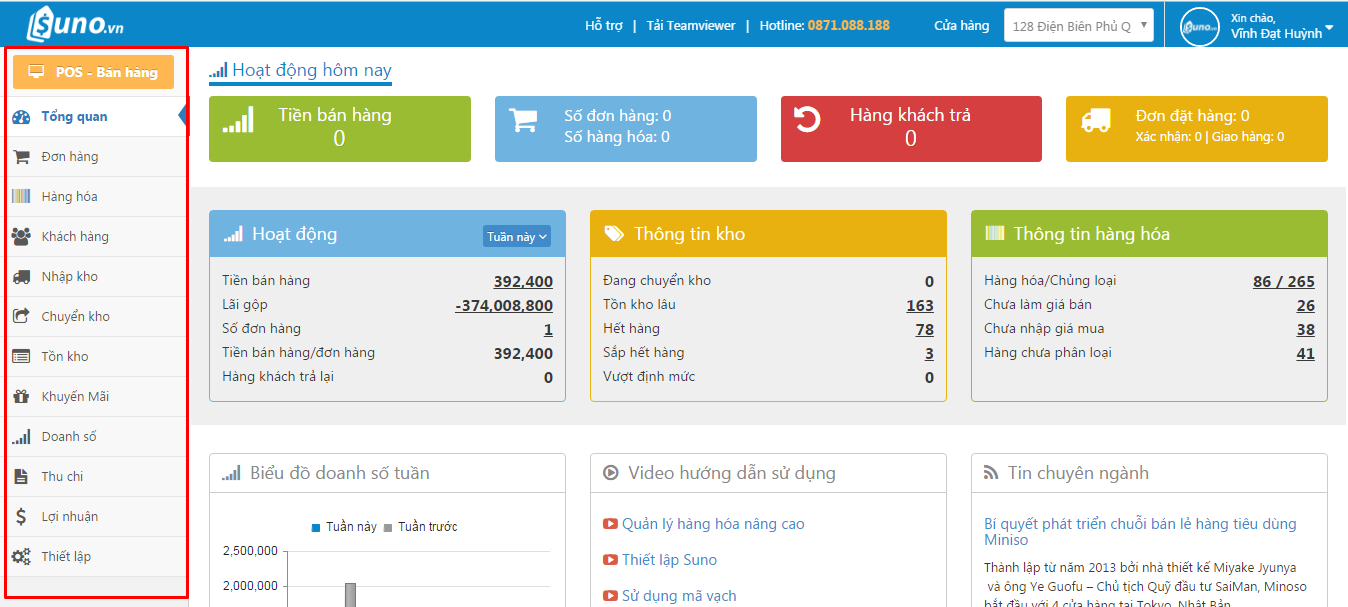Click the Chưa làm giá bán value 26
1348x607 pixels.
point(1306,306)
